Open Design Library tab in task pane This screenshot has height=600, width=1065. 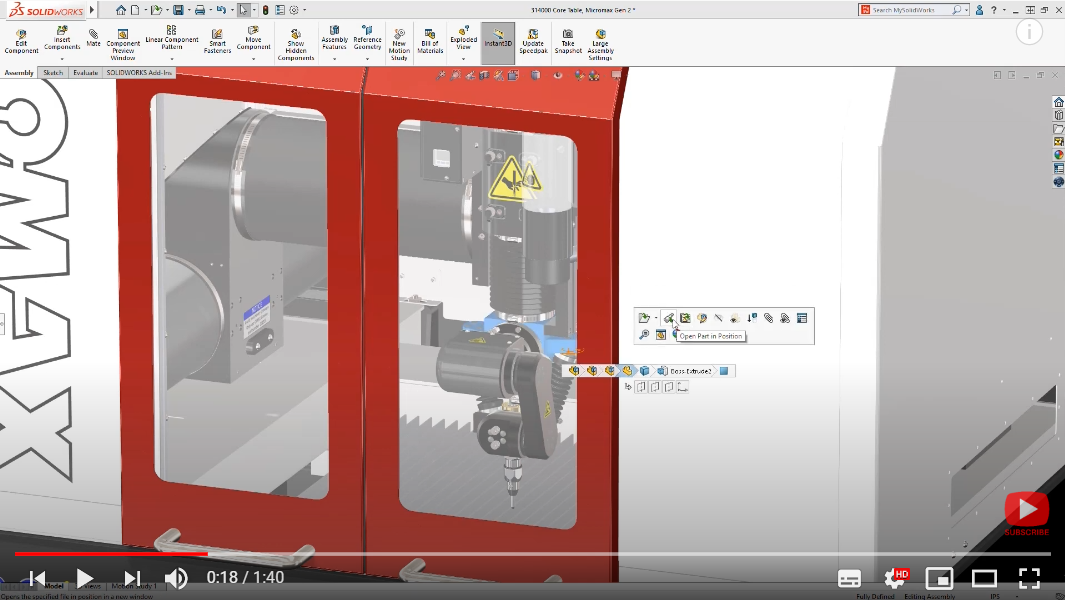point(1058,116)
